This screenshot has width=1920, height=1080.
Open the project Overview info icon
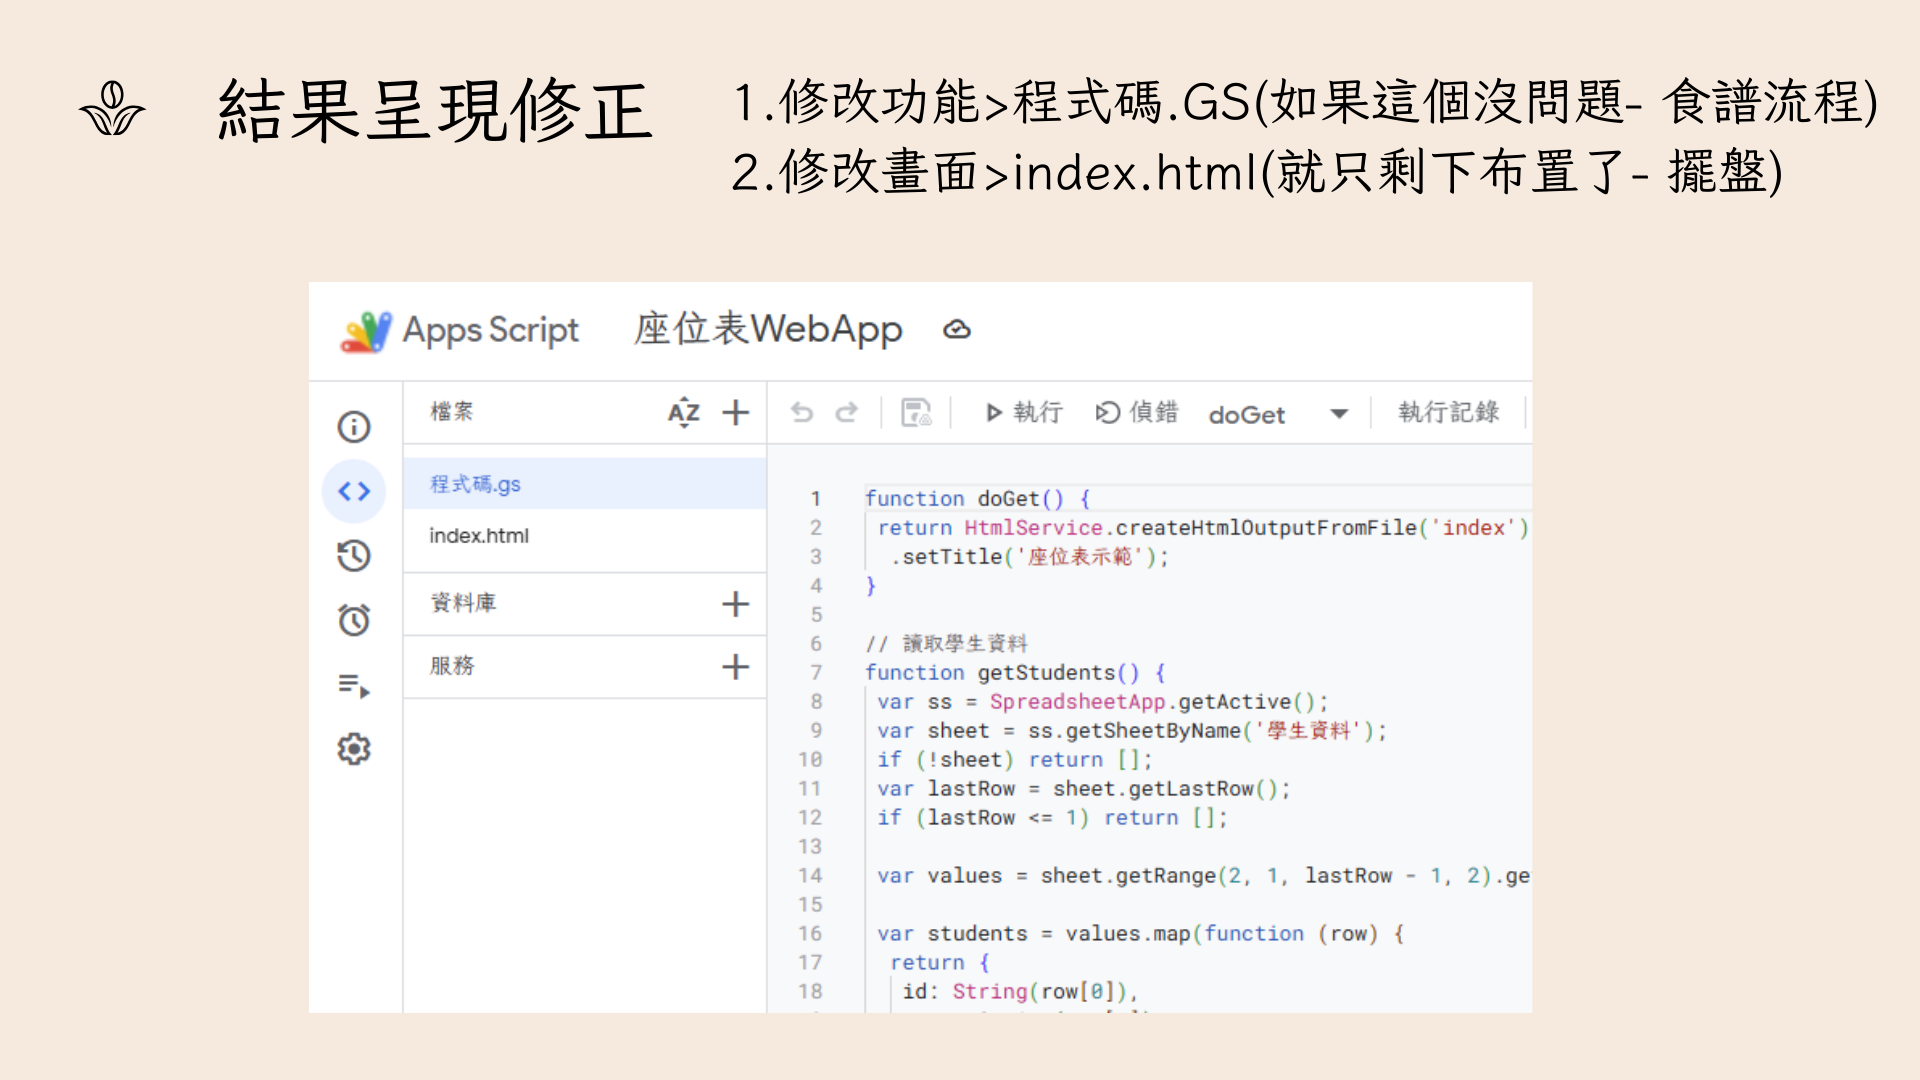354,427
